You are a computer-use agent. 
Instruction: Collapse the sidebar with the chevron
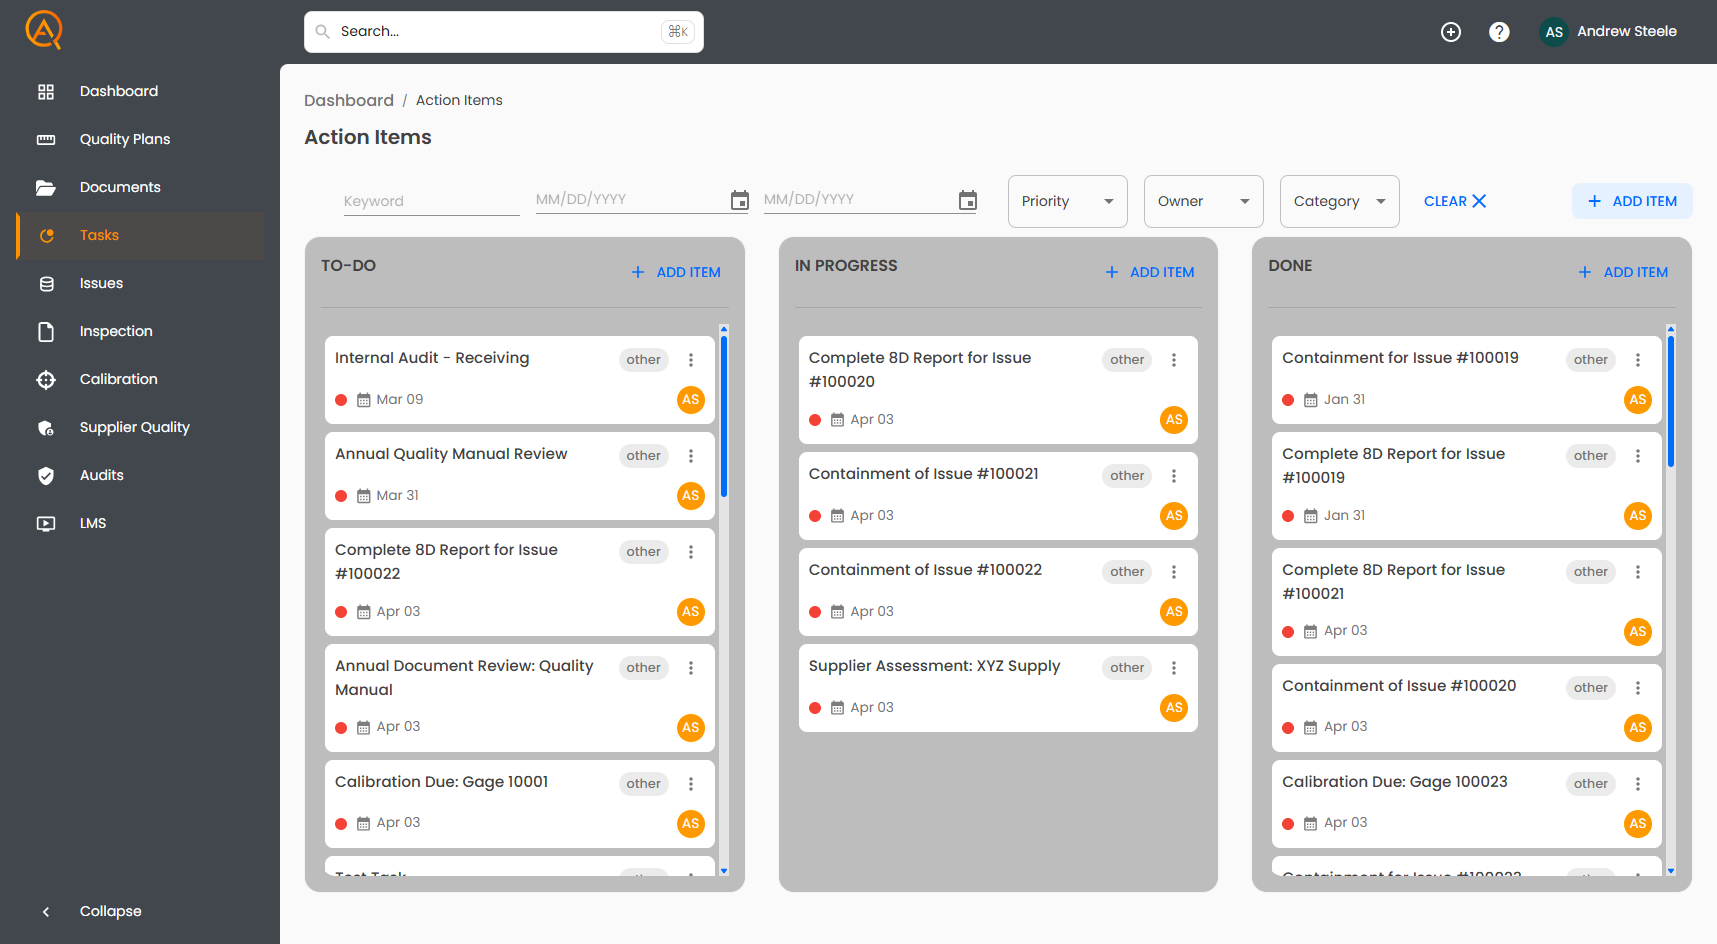(x=46, y=911)
